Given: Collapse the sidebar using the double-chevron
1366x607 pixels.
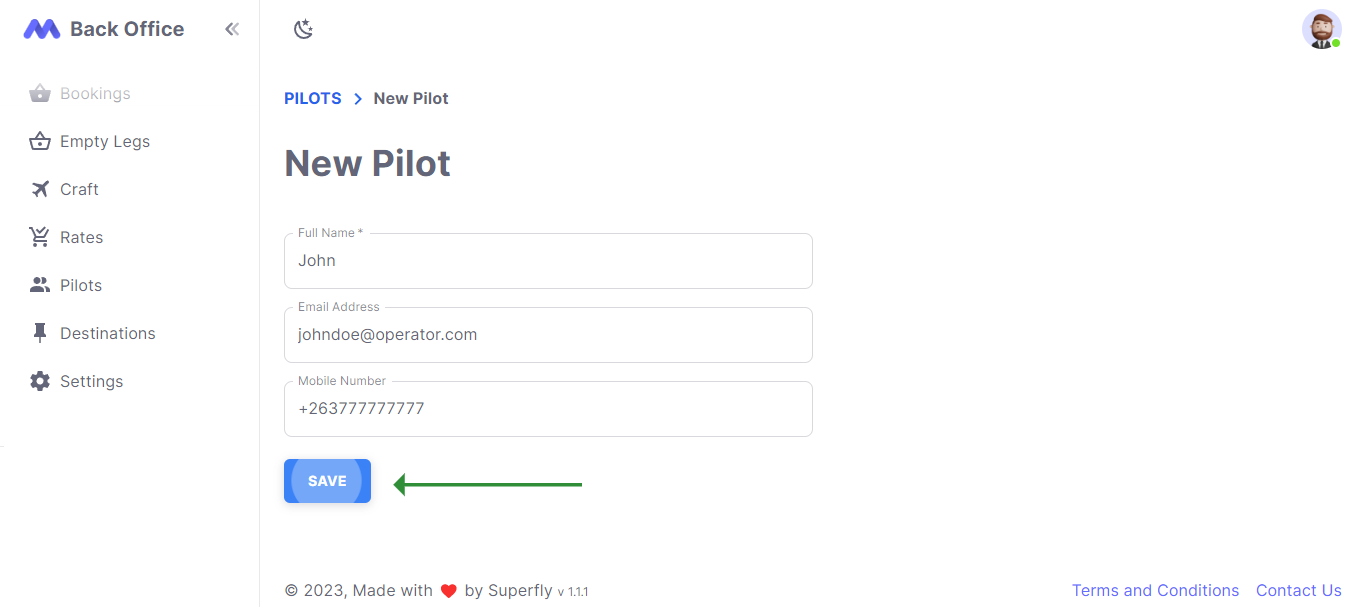Looking at the screenshot, I should (232, 29).
